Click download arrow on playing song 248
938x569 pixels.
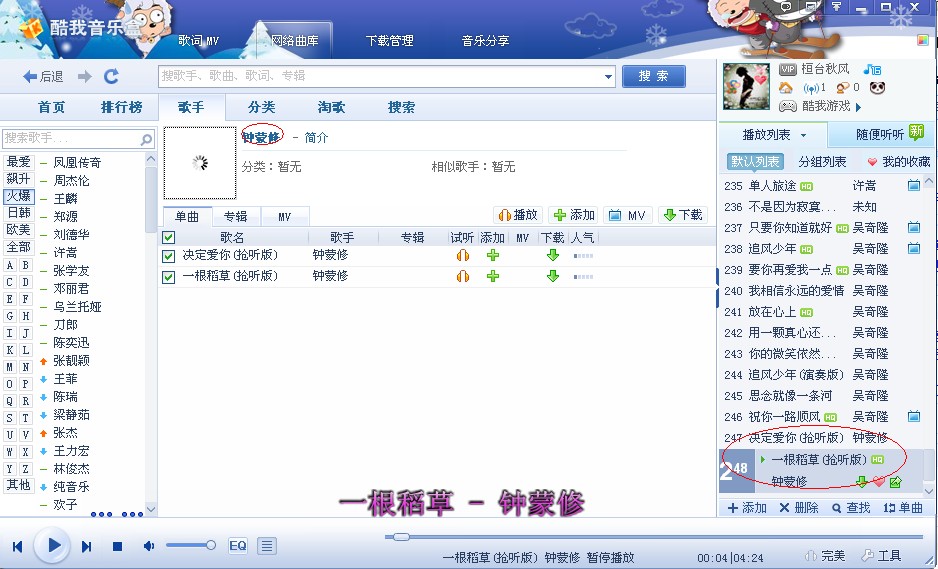click(861, 482)
